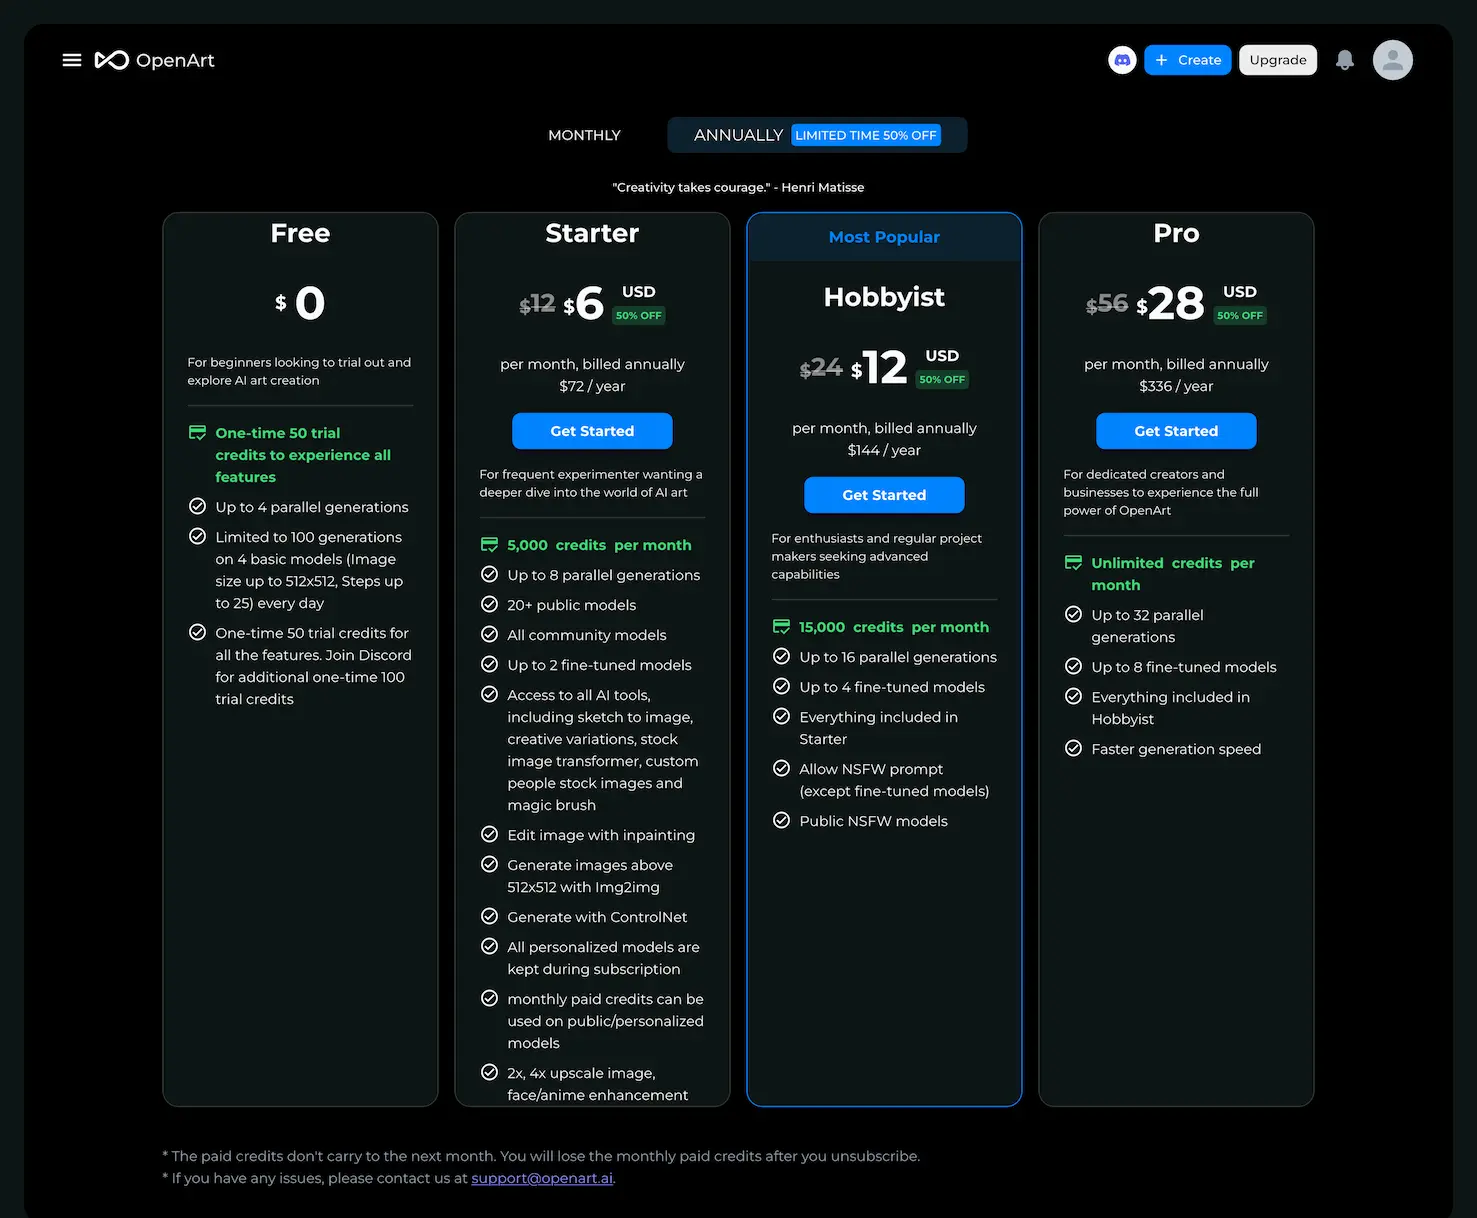This screenshot has width=1477, height=1218.
Task: Click the green credits icon in the Pro plan
Action: (x=1073, y=562)
